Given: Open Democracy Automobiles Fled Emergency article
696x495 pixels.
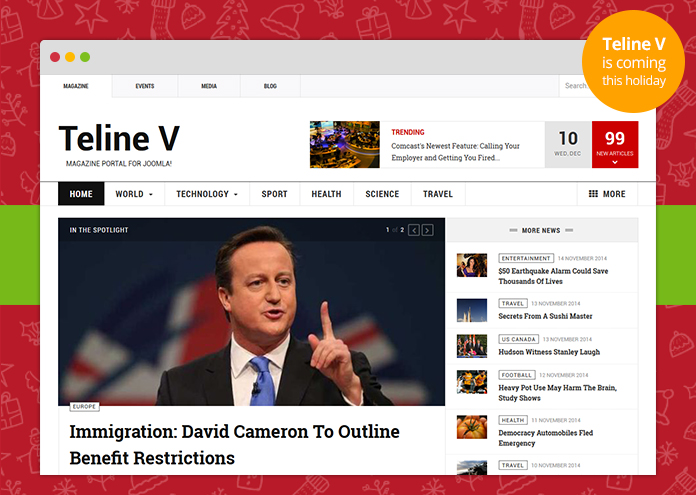Looking at the screenshot, I should pos(546,438).
